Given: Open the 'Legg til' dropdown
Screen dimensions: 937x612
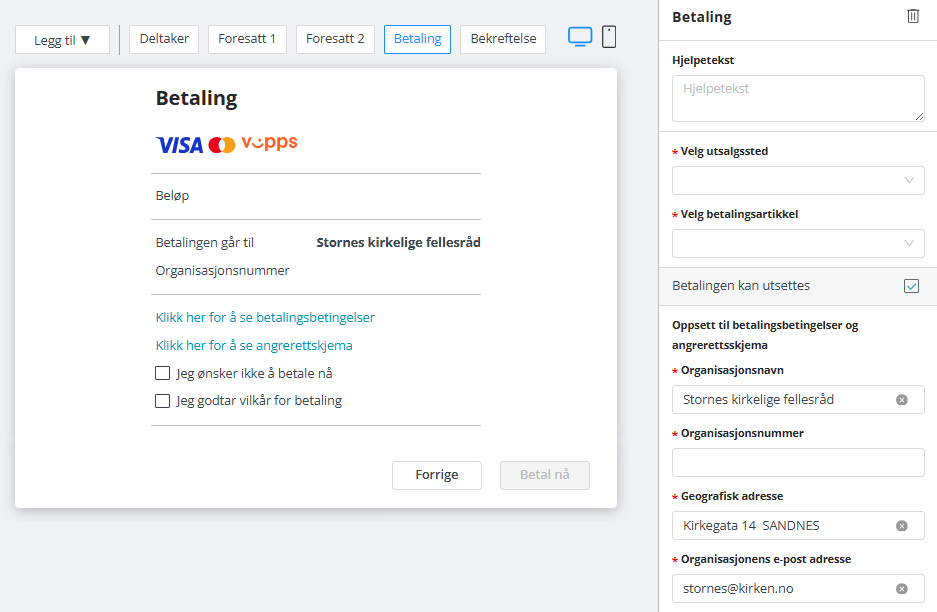Looking at the screenshot, I should 62,40.
